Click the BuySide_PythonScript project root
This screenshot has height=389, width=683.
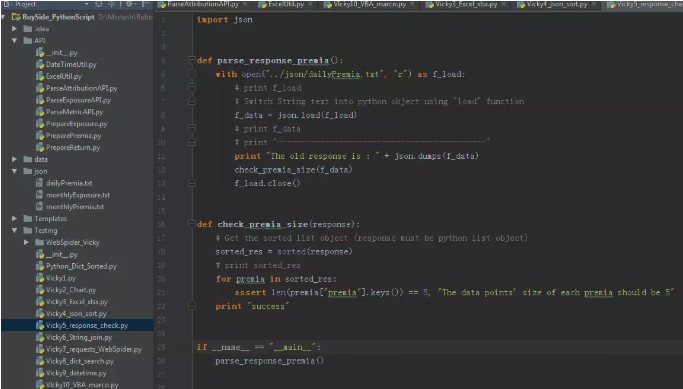pyautogui.click(x=58, y=17)
